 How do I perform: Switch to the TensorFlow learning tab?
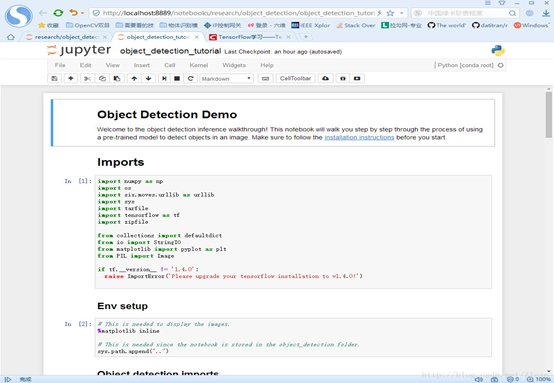coord(249,37)
